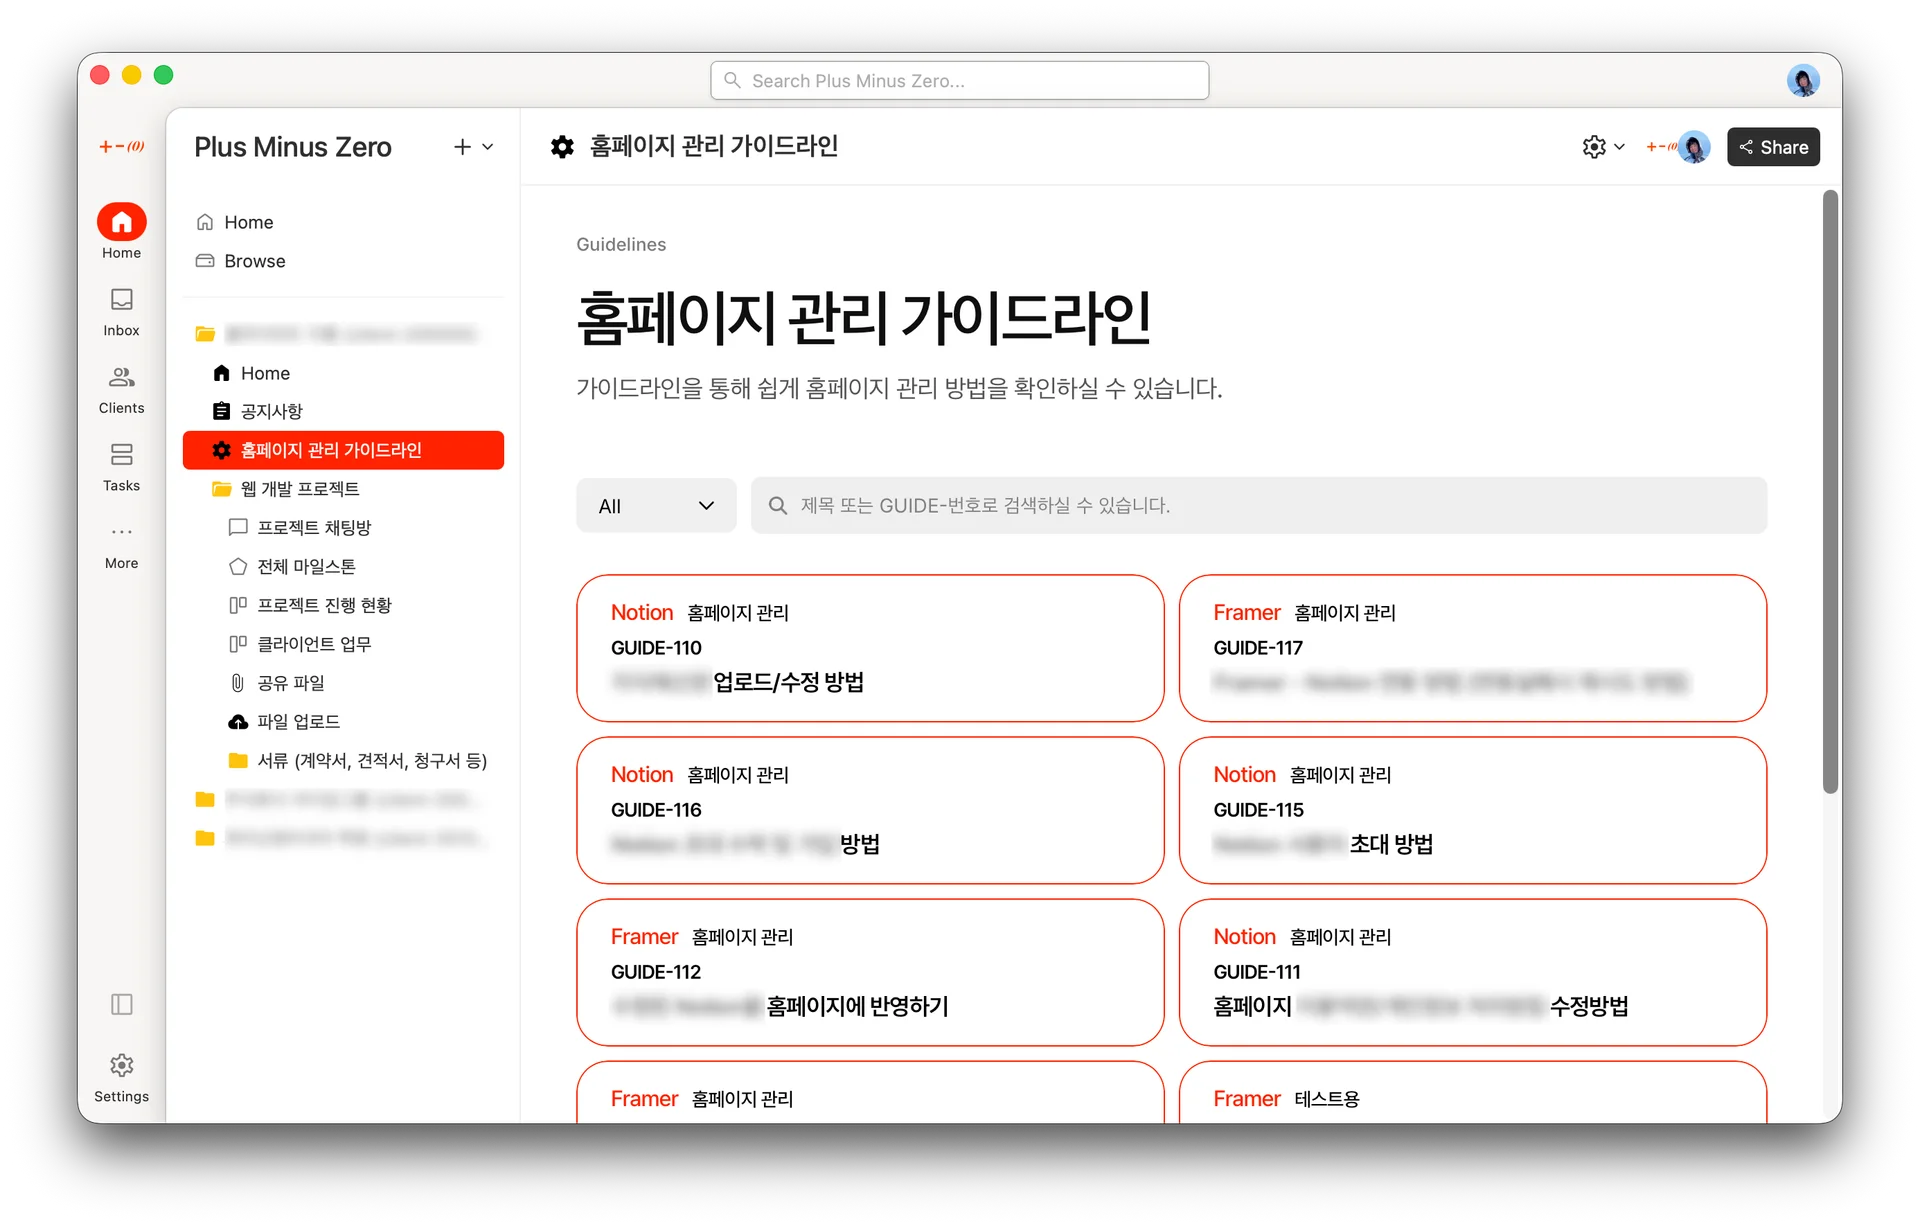Click the vertical page scrollbar

pos(1830,490)
